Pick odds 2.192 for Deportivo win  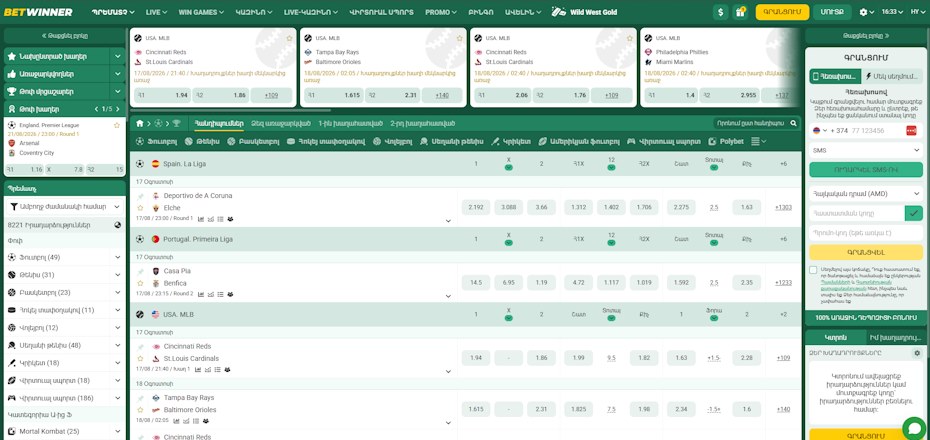[x=476, y=208]
